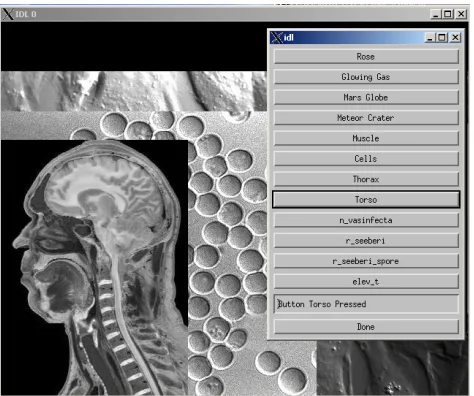
Task: Close the idl dialog window
Action: (455, 38)
